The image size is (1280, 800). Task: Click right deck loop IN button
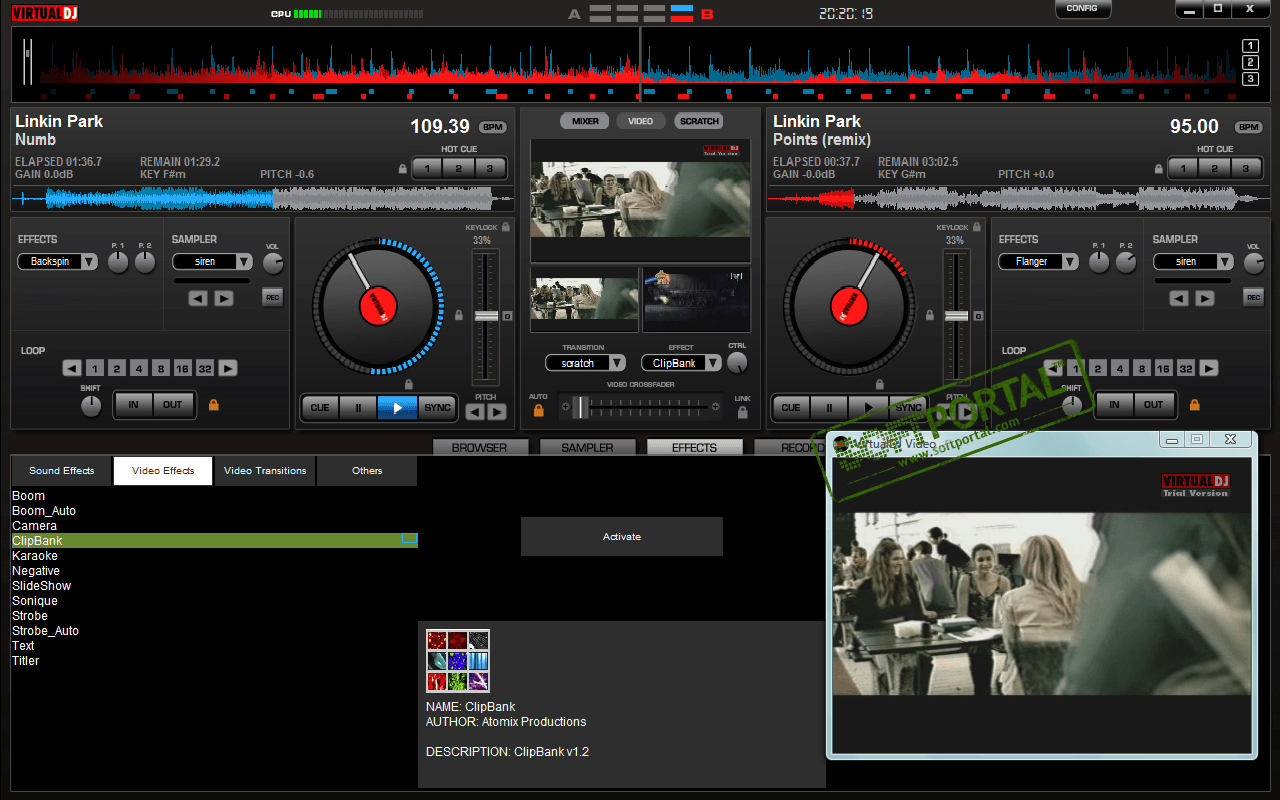[x=1114, y=405]
